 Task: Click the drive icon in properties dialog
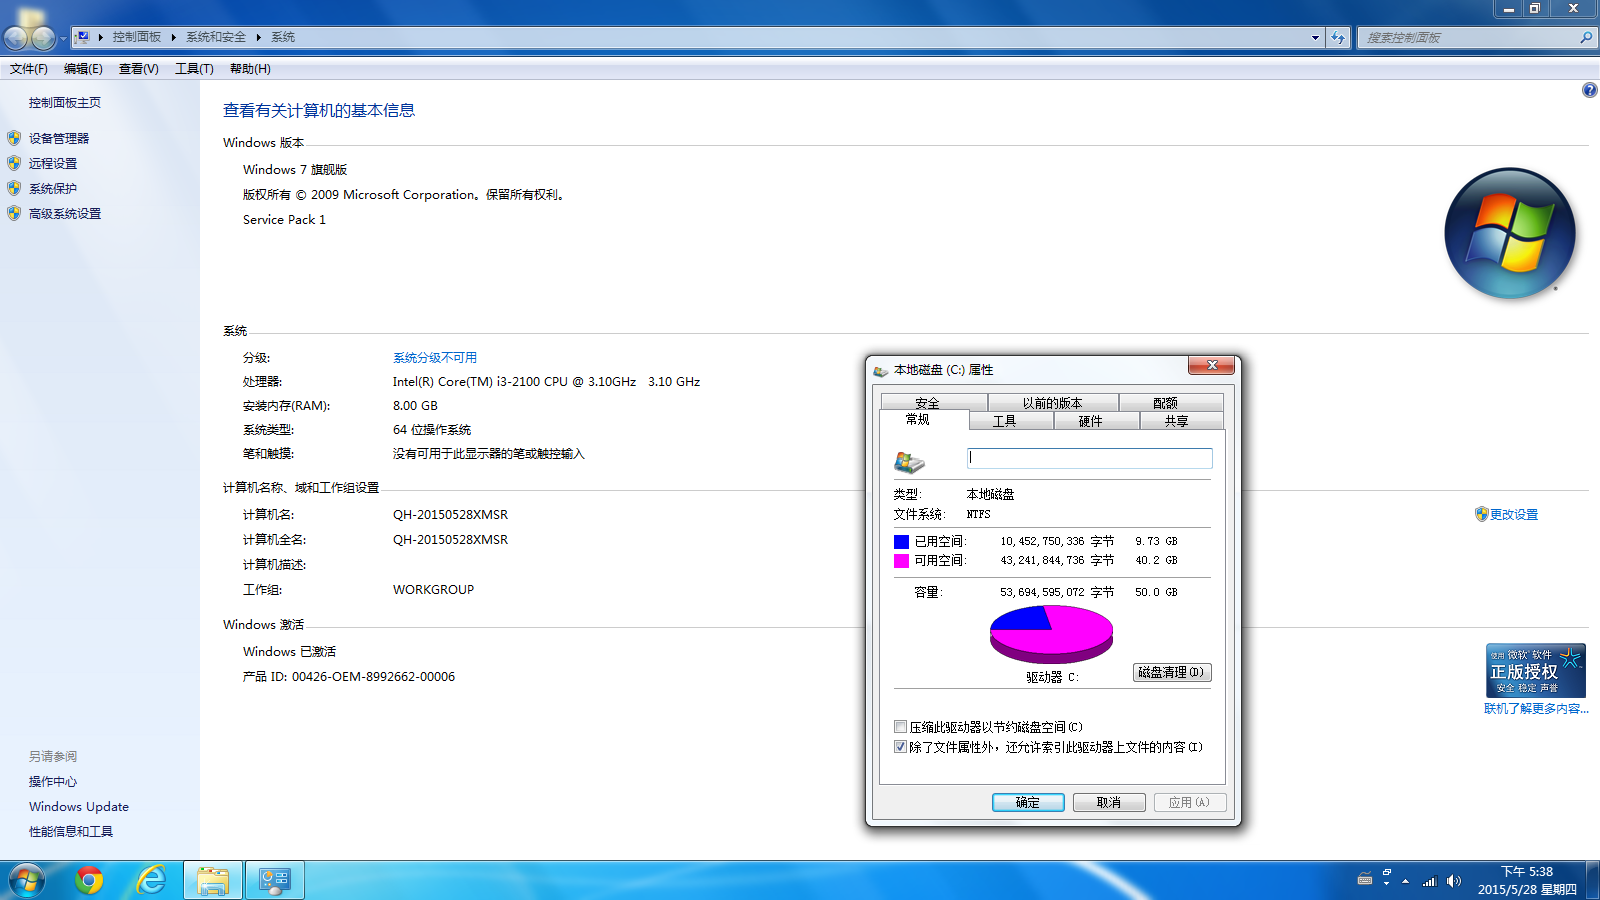909,461
